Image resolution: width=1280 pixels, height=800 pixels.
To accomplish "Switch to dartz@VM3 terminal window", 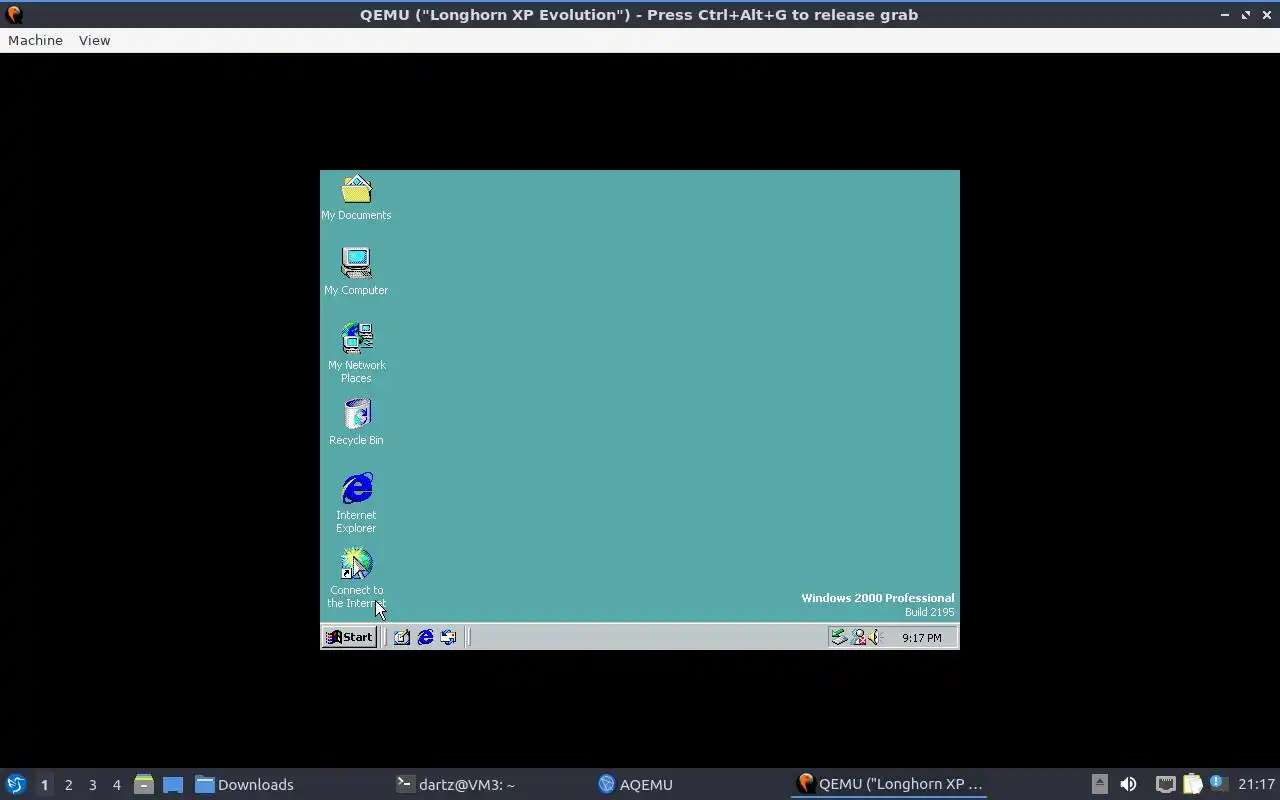I will [456, 784].
